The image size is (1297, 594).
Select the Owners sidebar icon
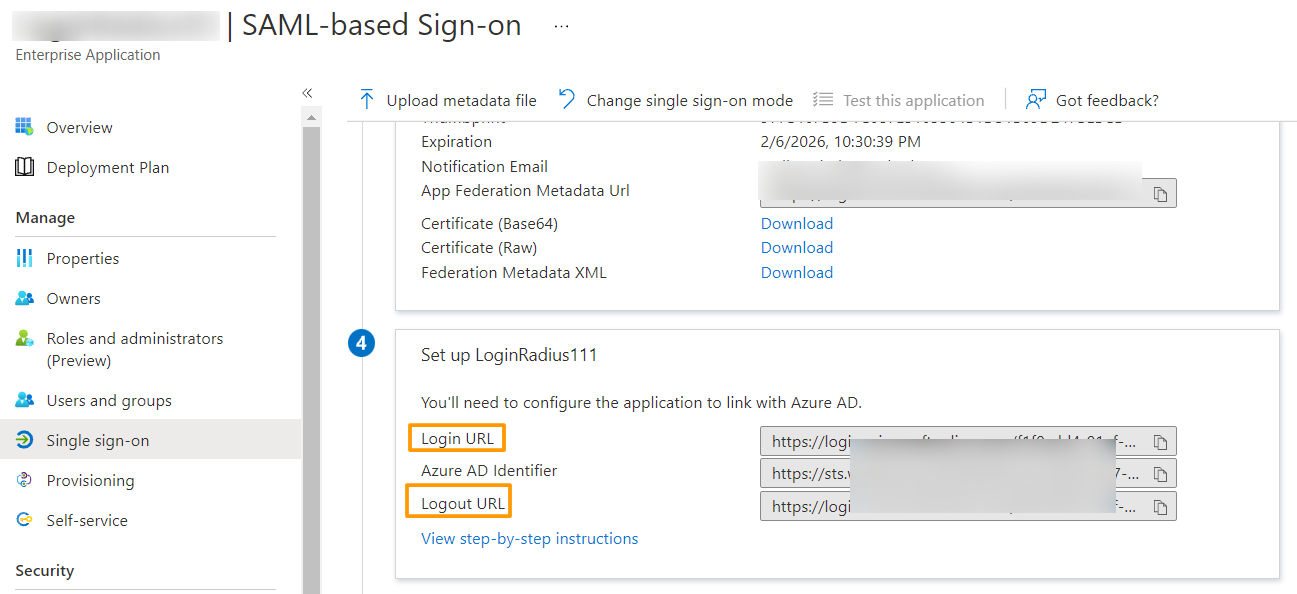click(x=24, y=298)
